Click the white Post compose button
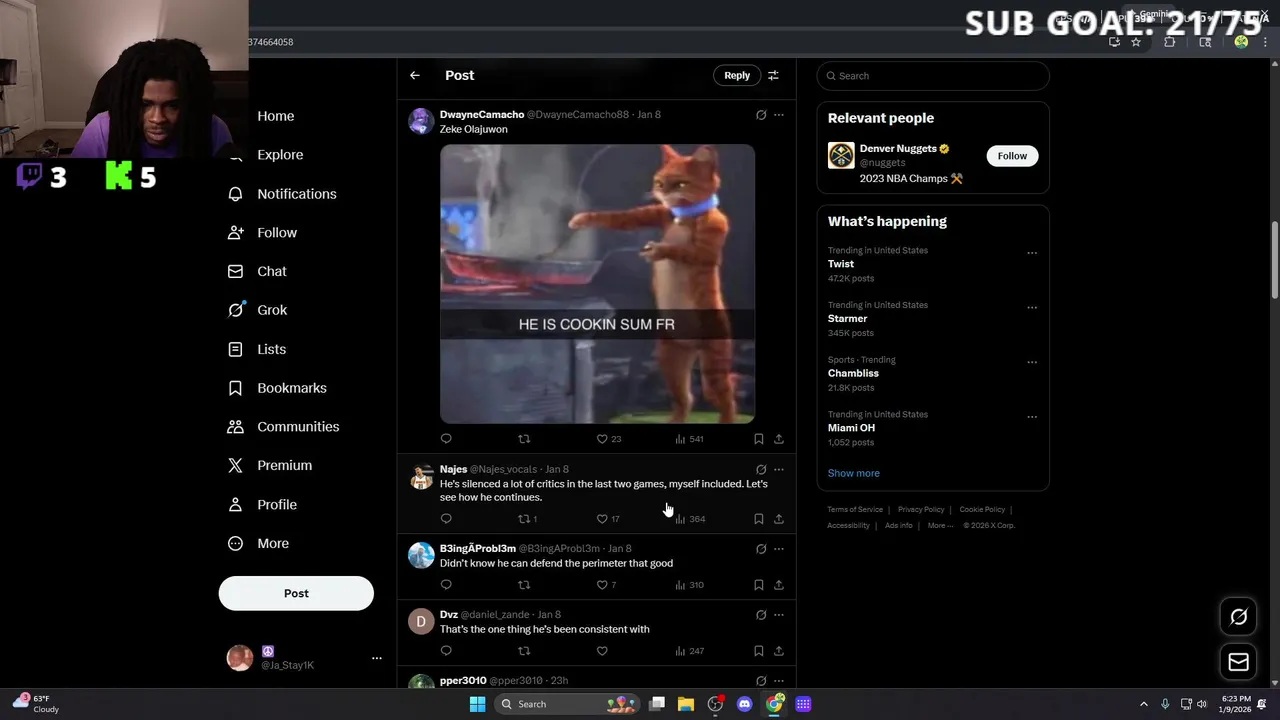The height and width of the screenshot is (720, 1280). 296,593
